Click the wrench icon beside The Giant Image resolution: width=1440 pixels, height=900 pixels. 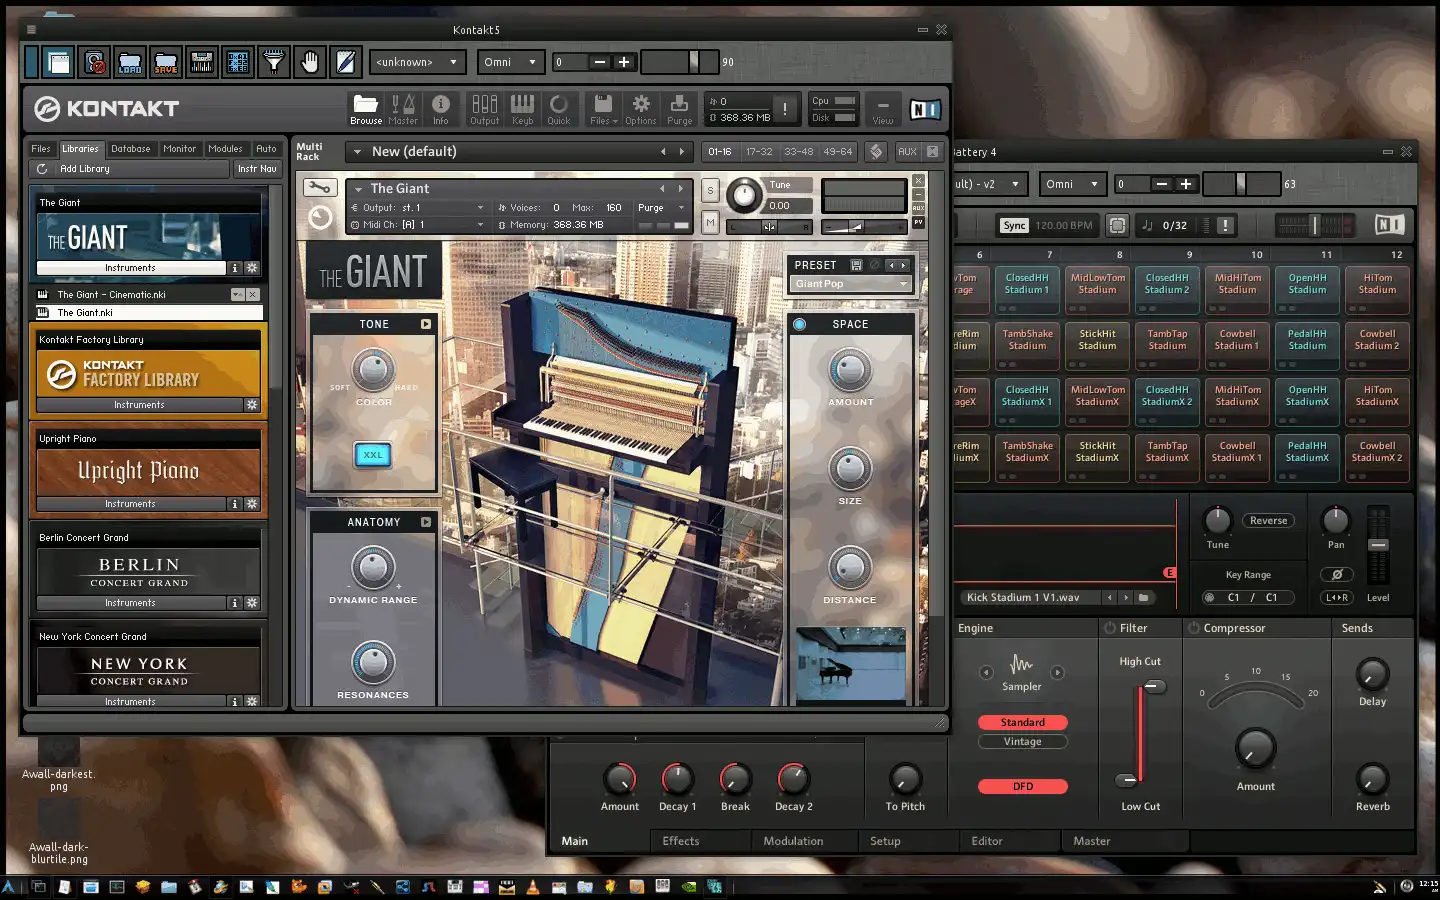(319, 188)
